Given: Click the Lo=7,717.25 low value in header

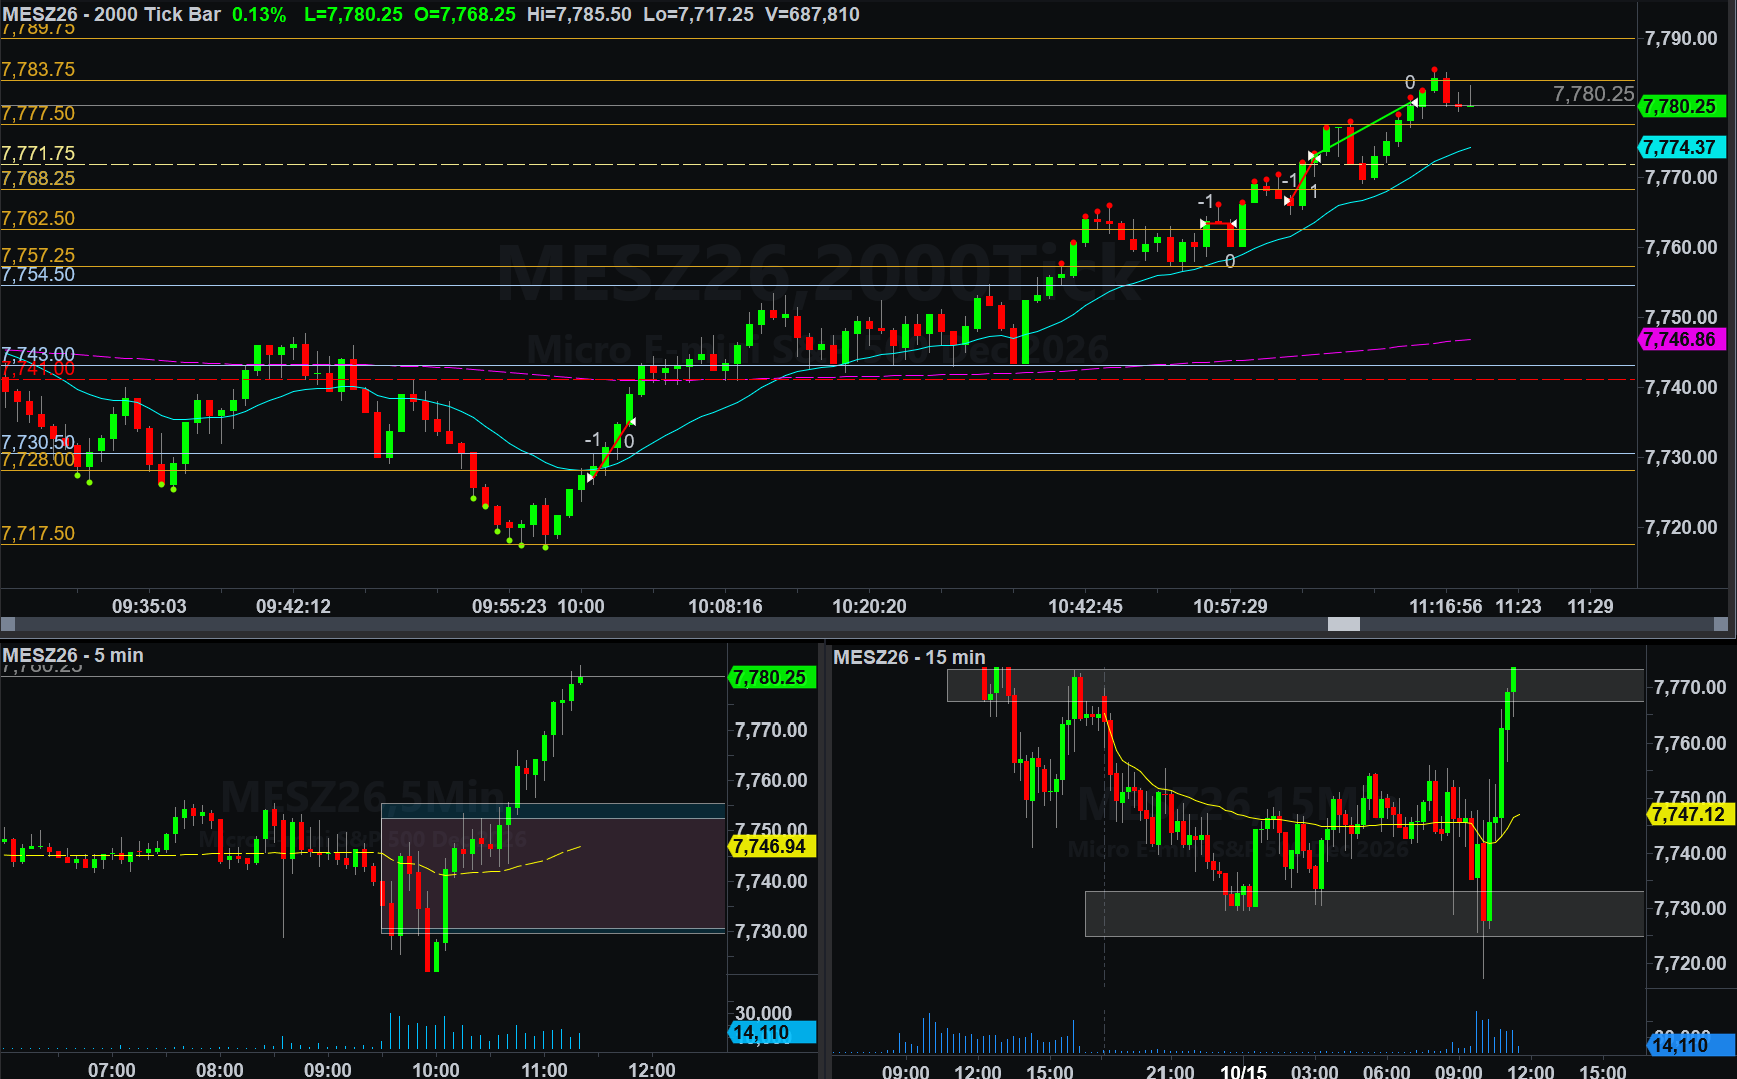Looking at the screenshot, I should [x=698, y=14].
